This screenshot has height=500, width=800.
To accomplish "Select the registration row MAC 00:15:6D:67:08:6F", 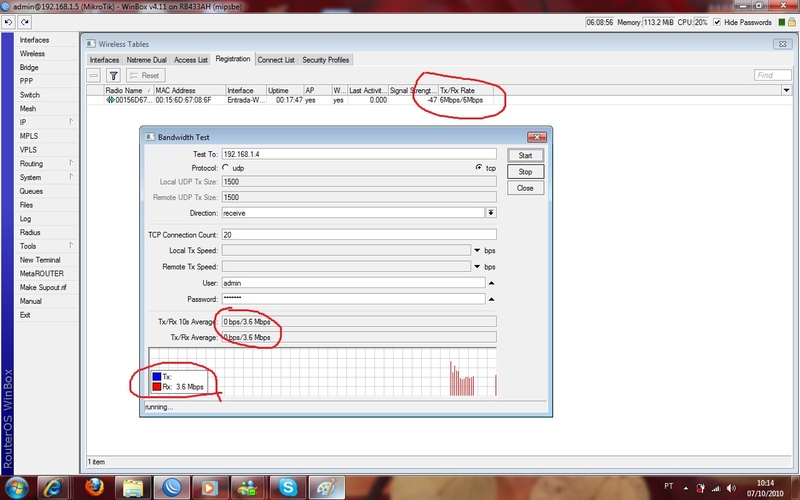I will [x=290, y=100].
